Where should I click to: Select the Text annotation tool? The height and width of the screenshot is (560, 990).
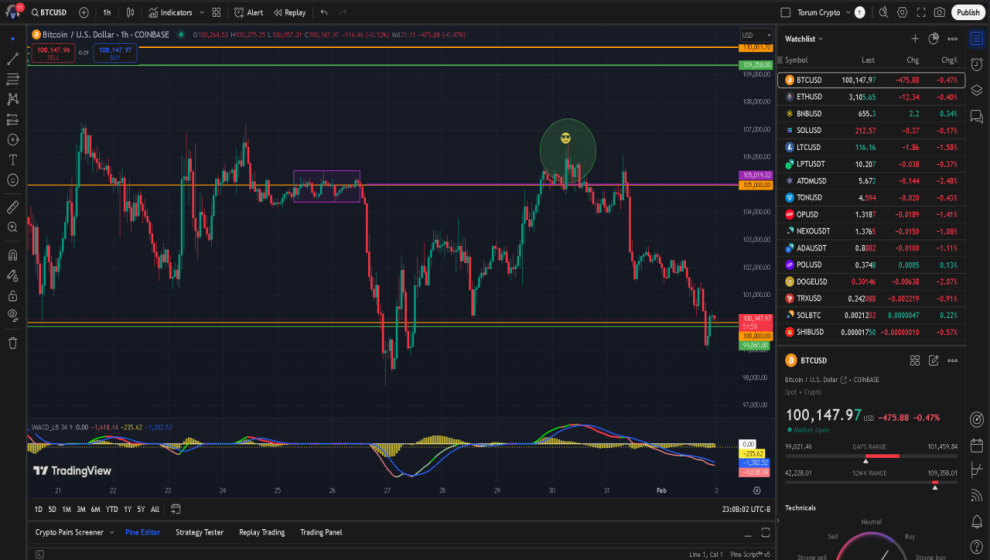(x=13, y=160)
